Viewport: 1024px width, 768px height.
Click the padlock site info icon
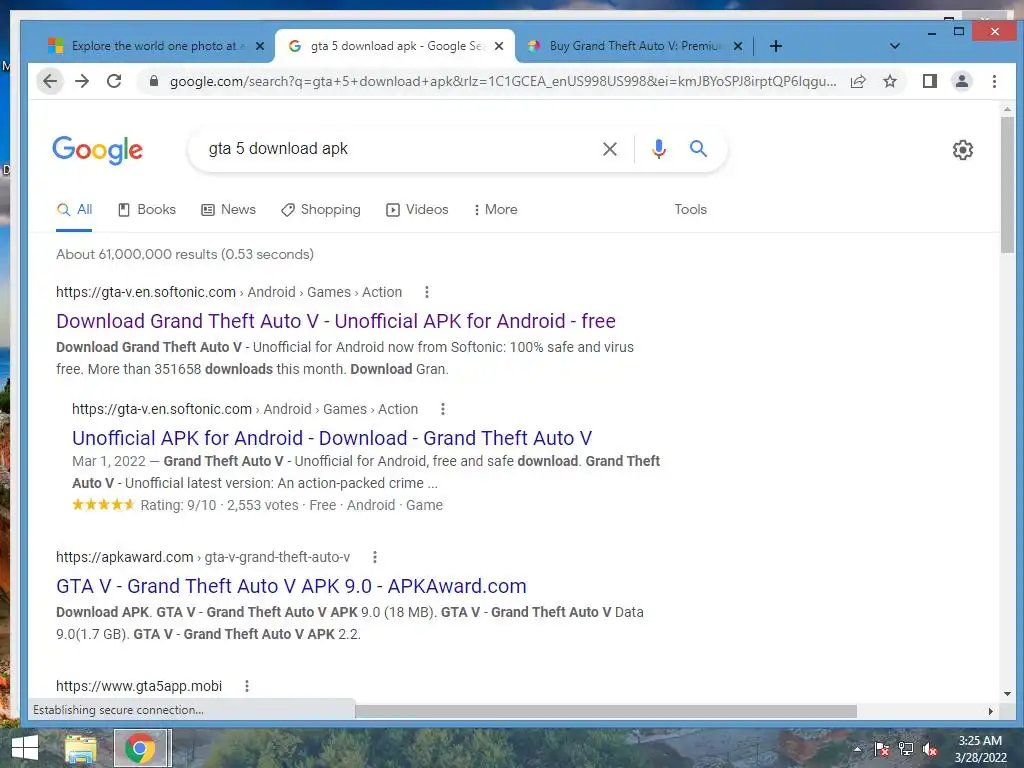[154, 81]
